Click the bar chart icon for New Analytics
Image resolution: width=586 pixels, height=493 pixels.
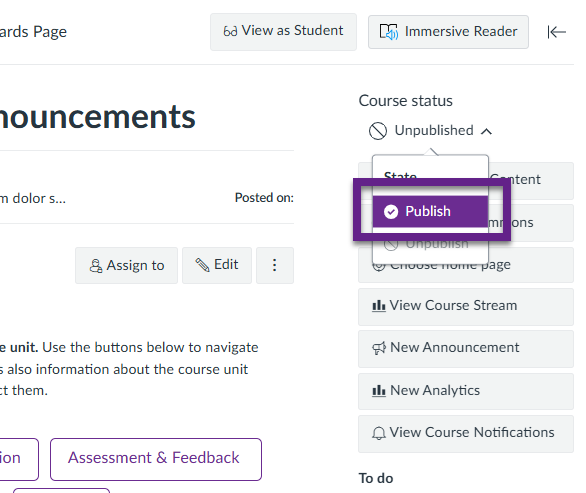pos(379,391)
